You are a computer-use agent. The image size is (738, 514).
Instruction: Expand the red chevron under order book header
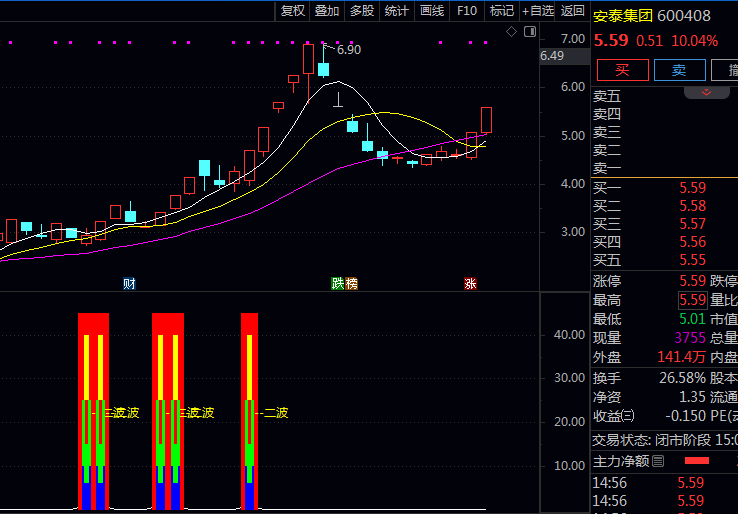[706, 92]
